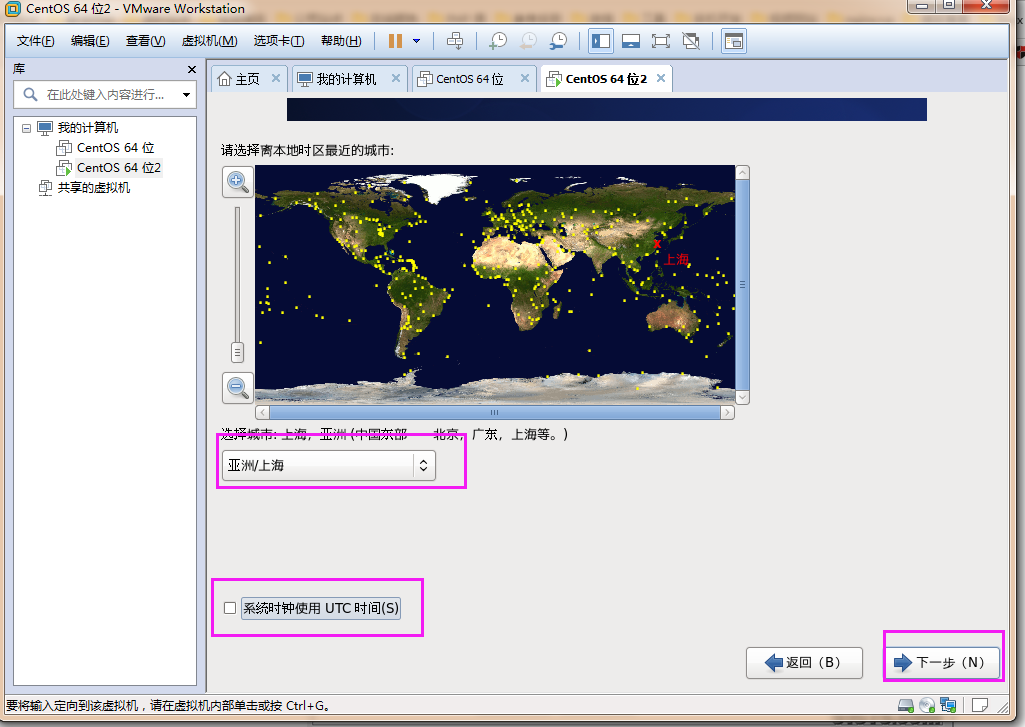1025x727 pixels.
Task: Switch to the 主页 tab
Action: (239, 79)
